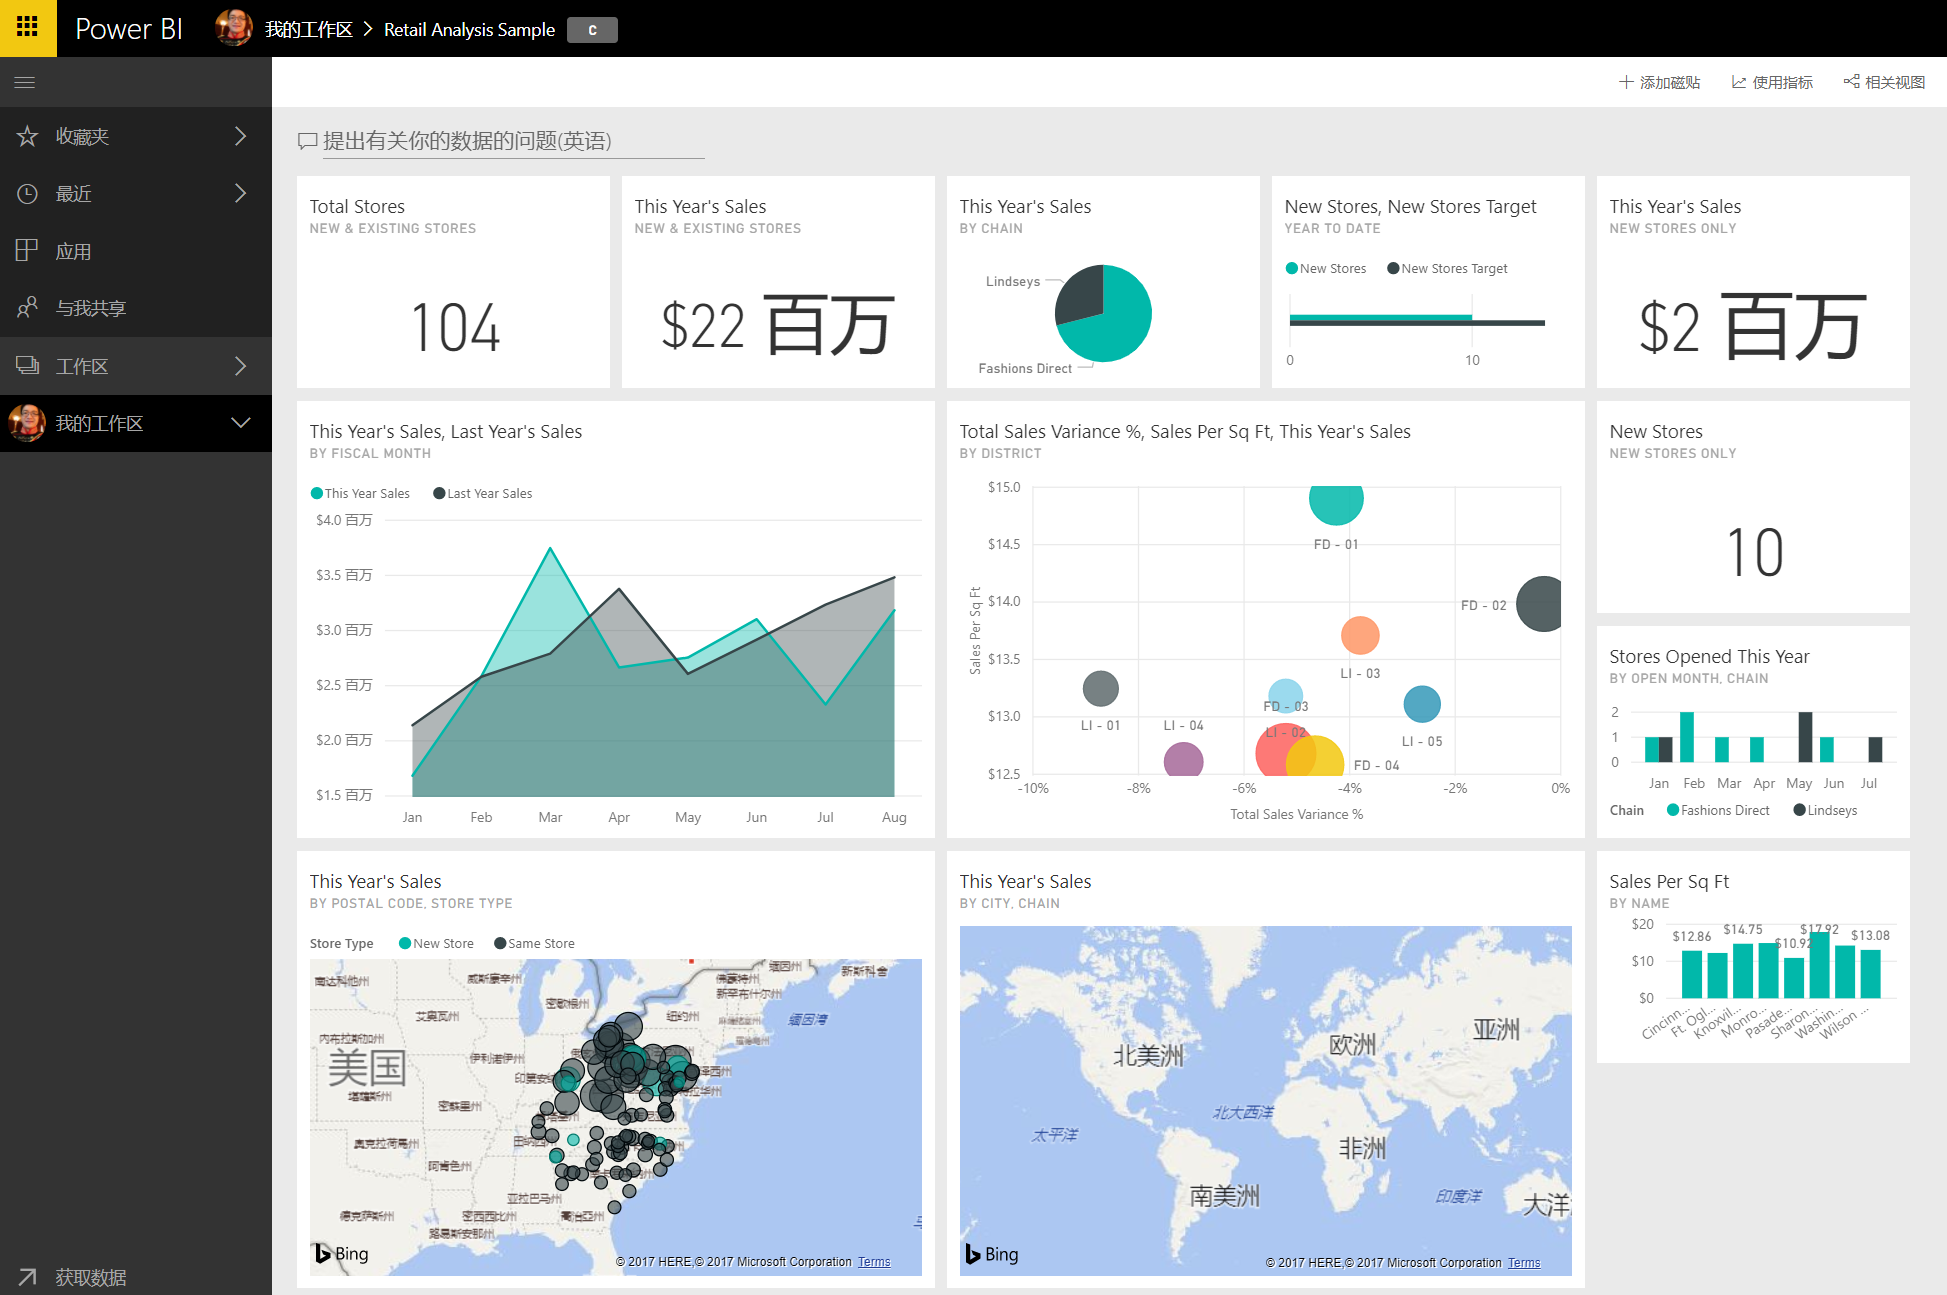The width and height of the screenshot is (1947, 1295).
Task: Click the Get Data (获取数据) arrow icon
Action: [x=27, y=1277]
